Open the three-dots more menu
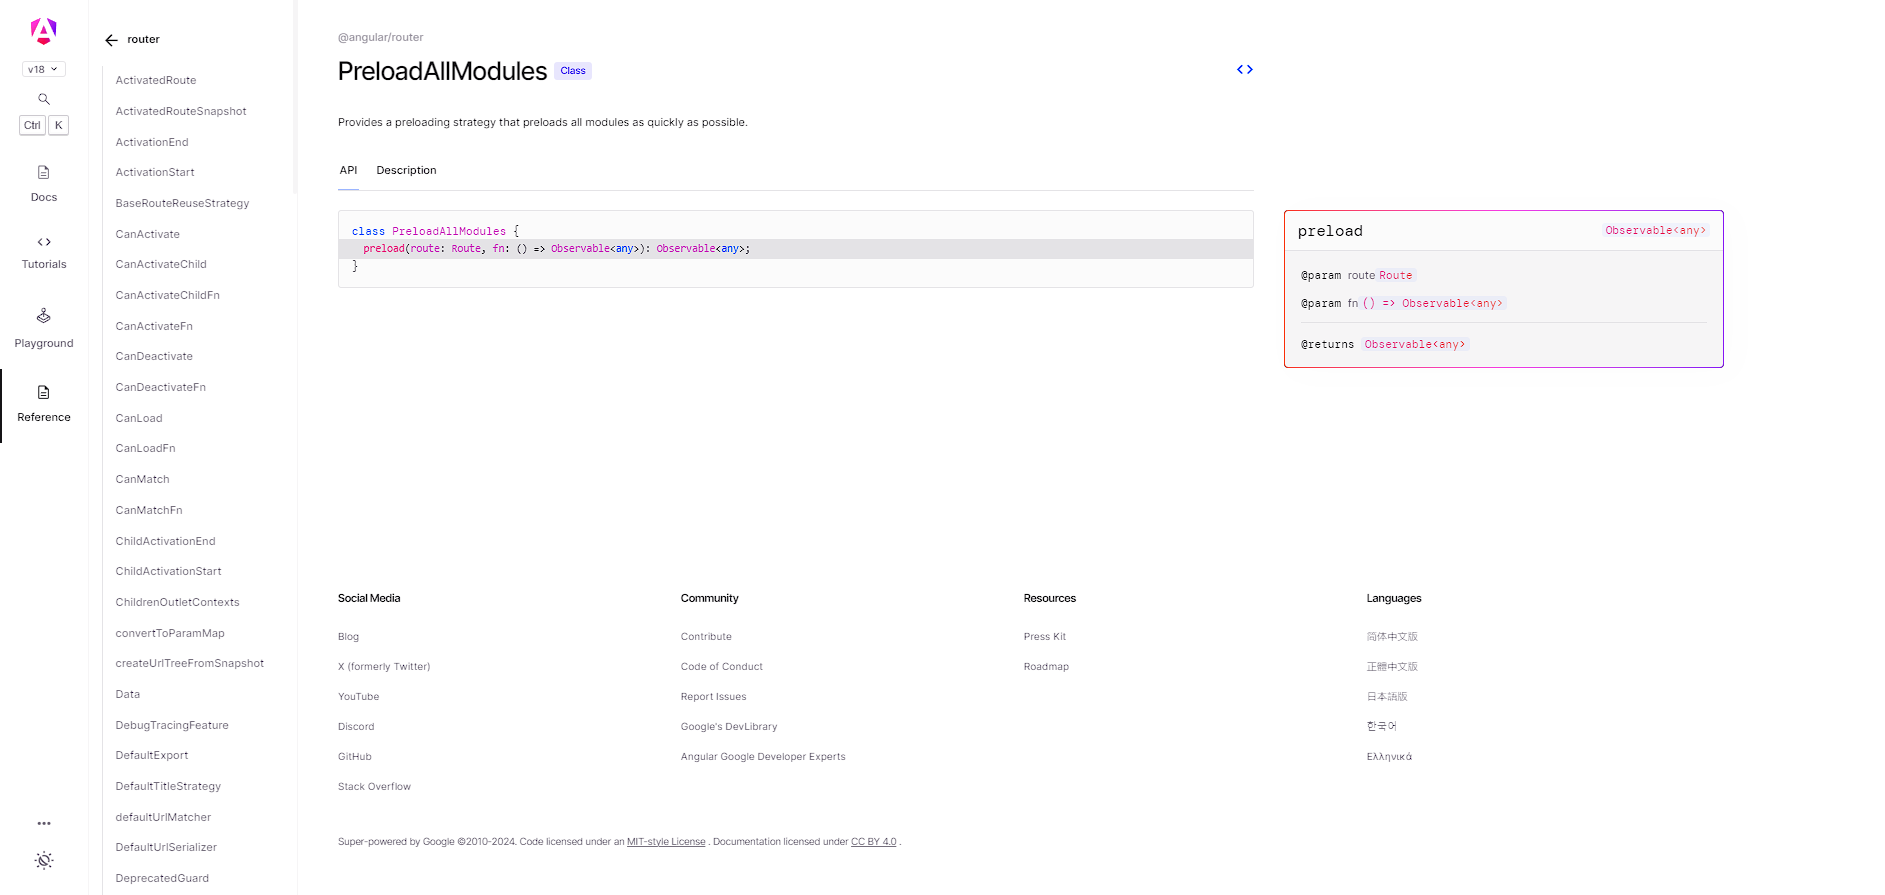1885x895 pixels. coord(44,823)
